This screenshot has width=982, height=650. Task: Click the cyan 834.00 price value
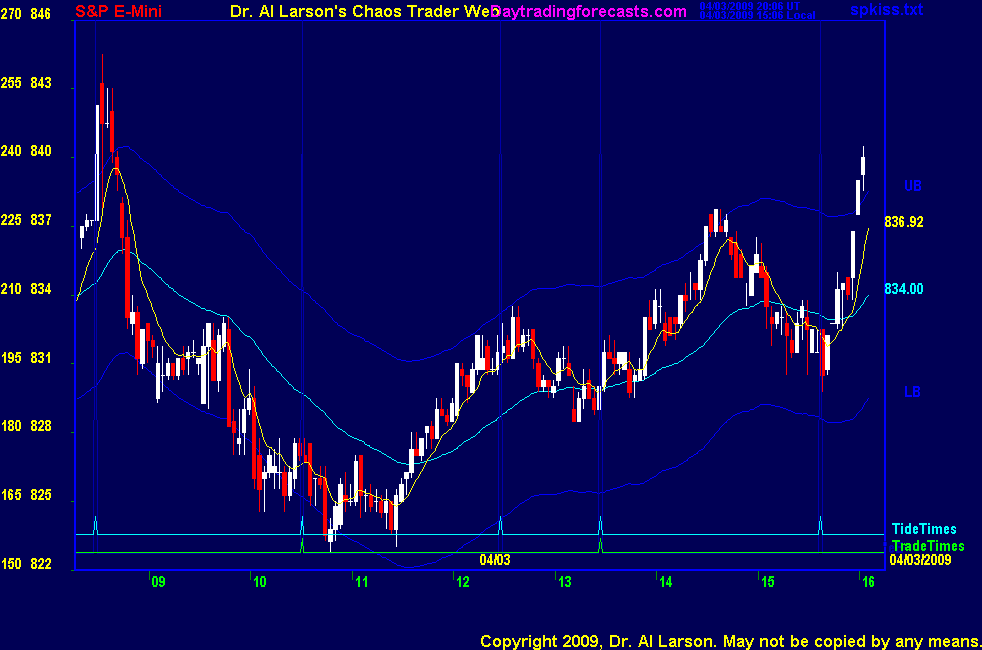[903, 289]
